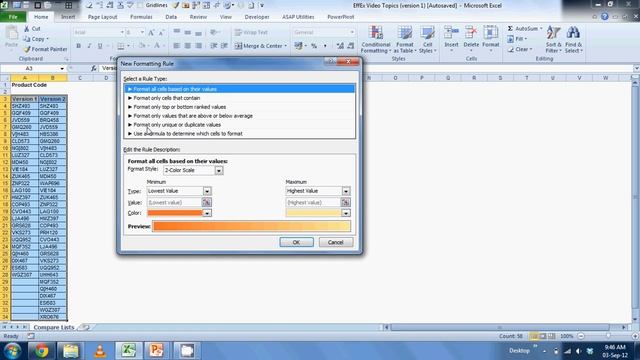
Task: Select 'Format all cells based on their values'
Action: click(x=240, y=89)
